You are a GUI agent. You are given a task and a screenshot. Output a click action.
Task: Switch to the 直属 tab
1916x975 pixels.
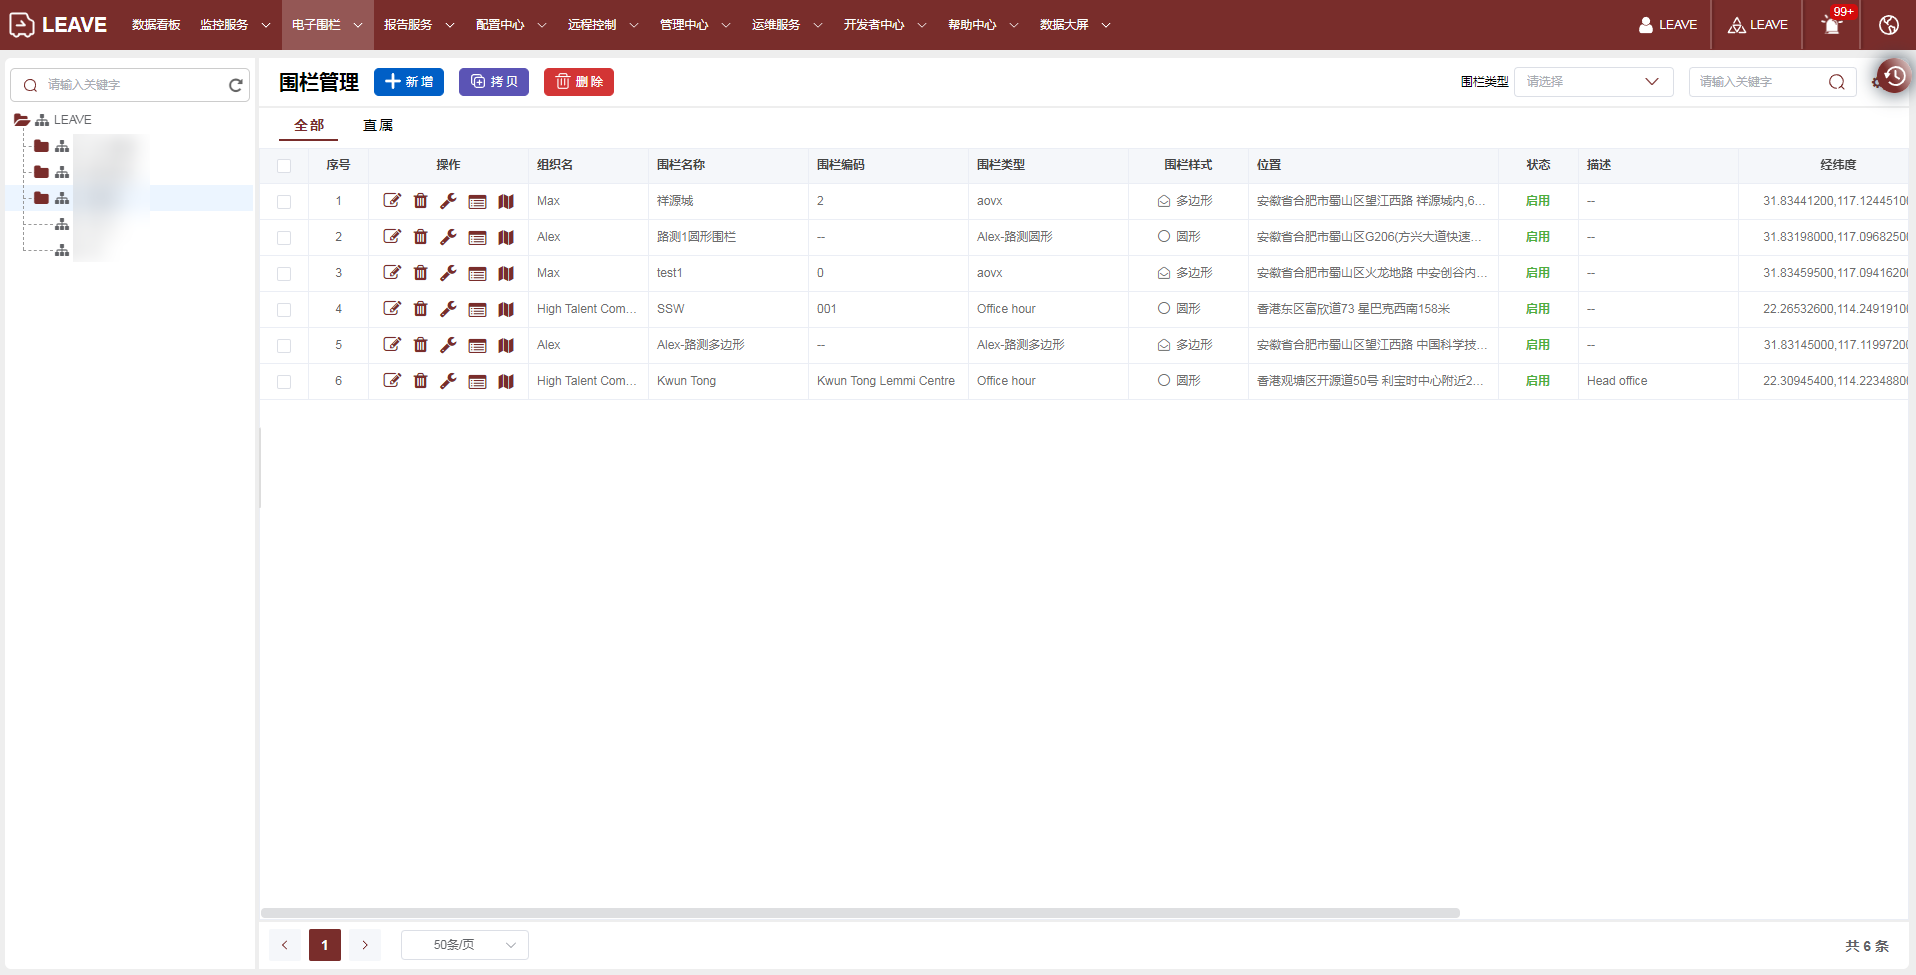pyautogui.click(x=377, y=125)
